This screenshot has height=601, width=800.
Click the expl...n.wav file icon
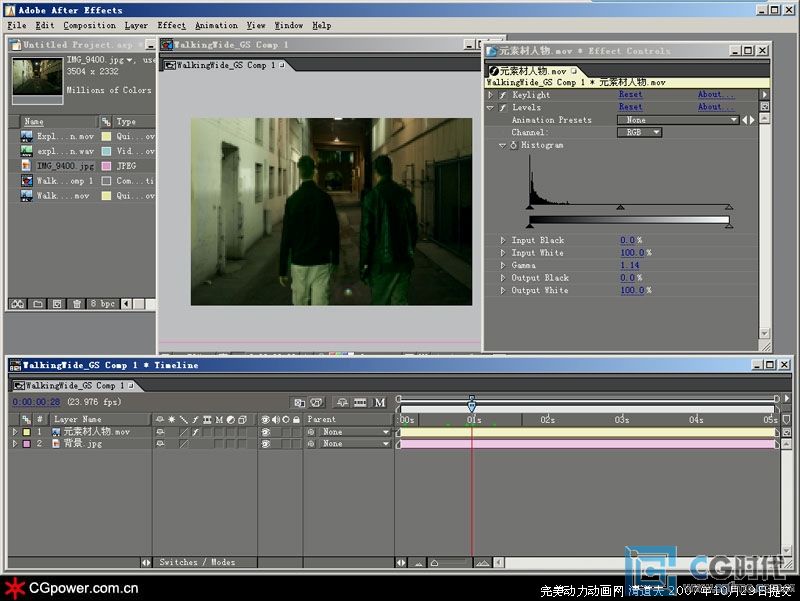[27, 151]
